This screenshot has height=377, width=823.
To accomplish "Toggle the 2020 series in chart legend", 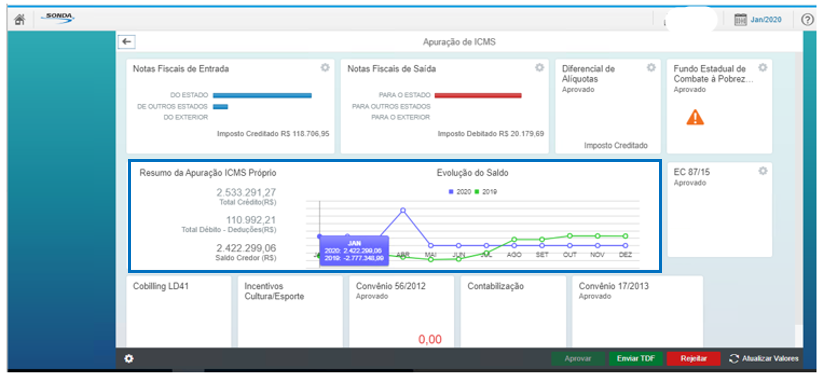I will (x=460, y=192).
